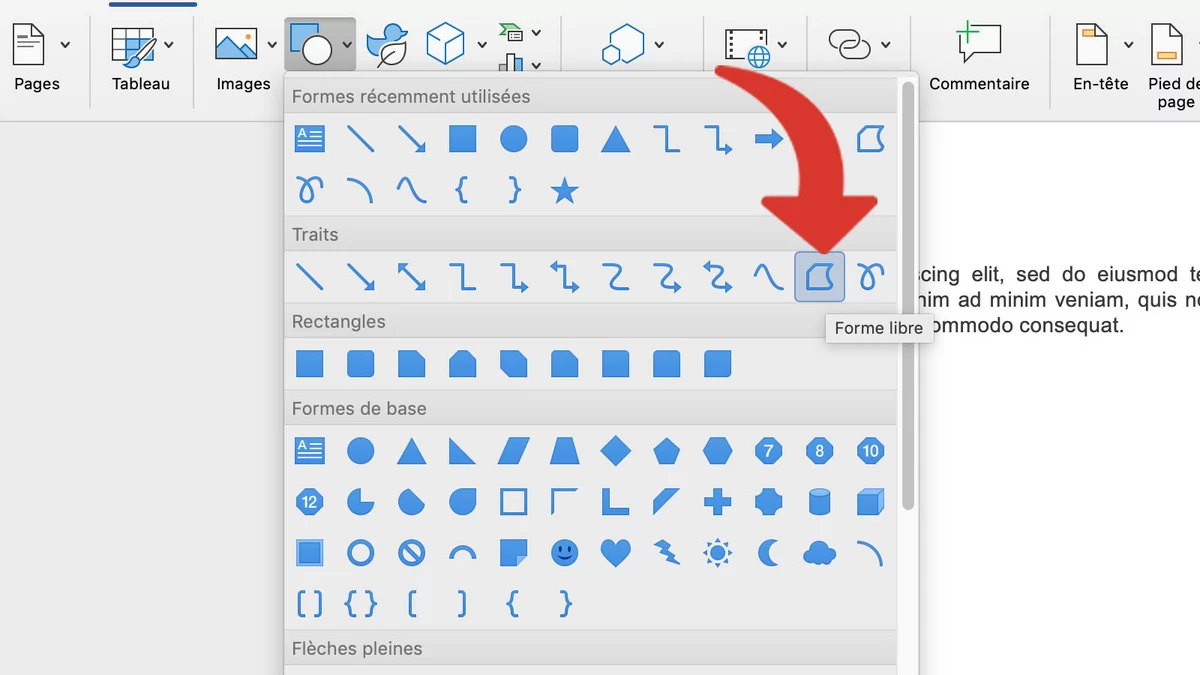
Task: Open the En-tête header menu
Action: tap(1100, 58)
